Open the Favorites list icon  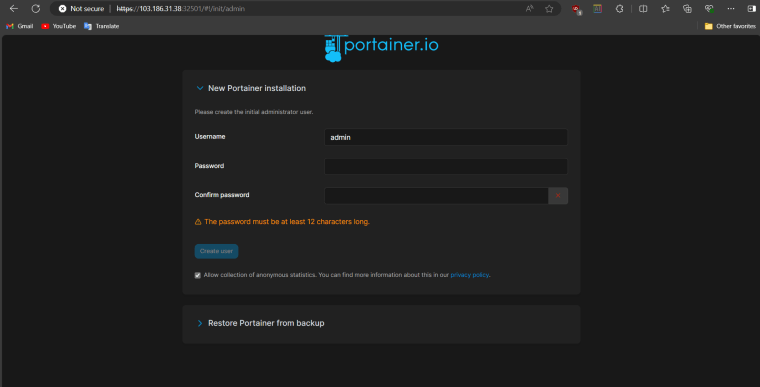click(665, 9)
